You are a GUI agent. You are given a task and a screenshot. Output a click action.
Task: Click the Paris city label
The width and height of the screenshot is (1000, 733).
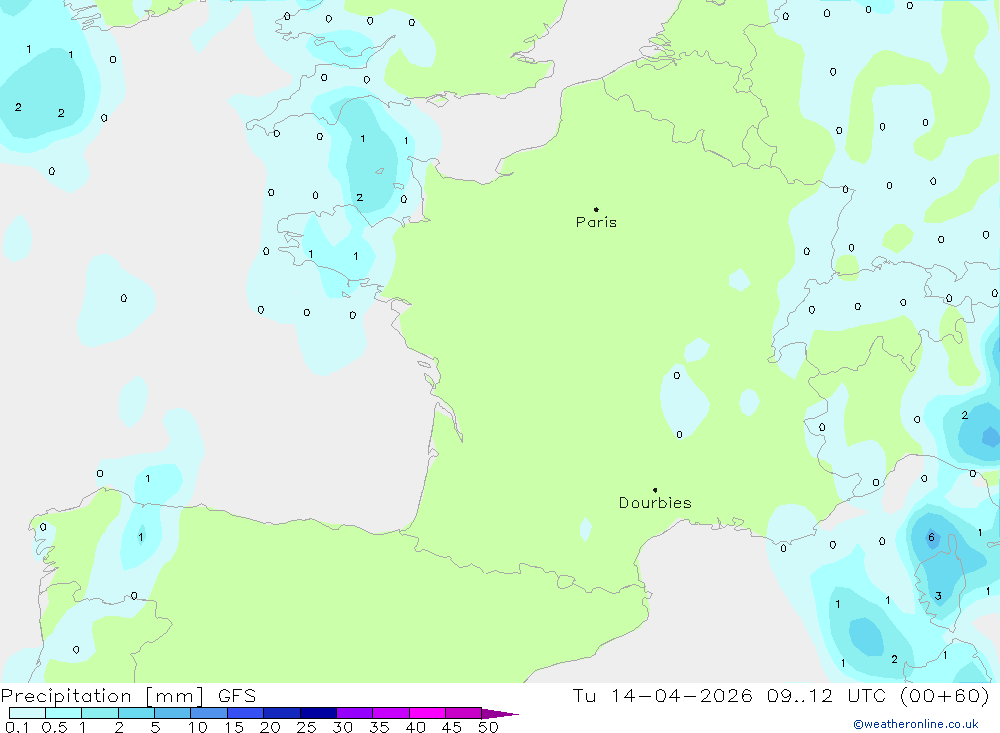coord(596,222)
